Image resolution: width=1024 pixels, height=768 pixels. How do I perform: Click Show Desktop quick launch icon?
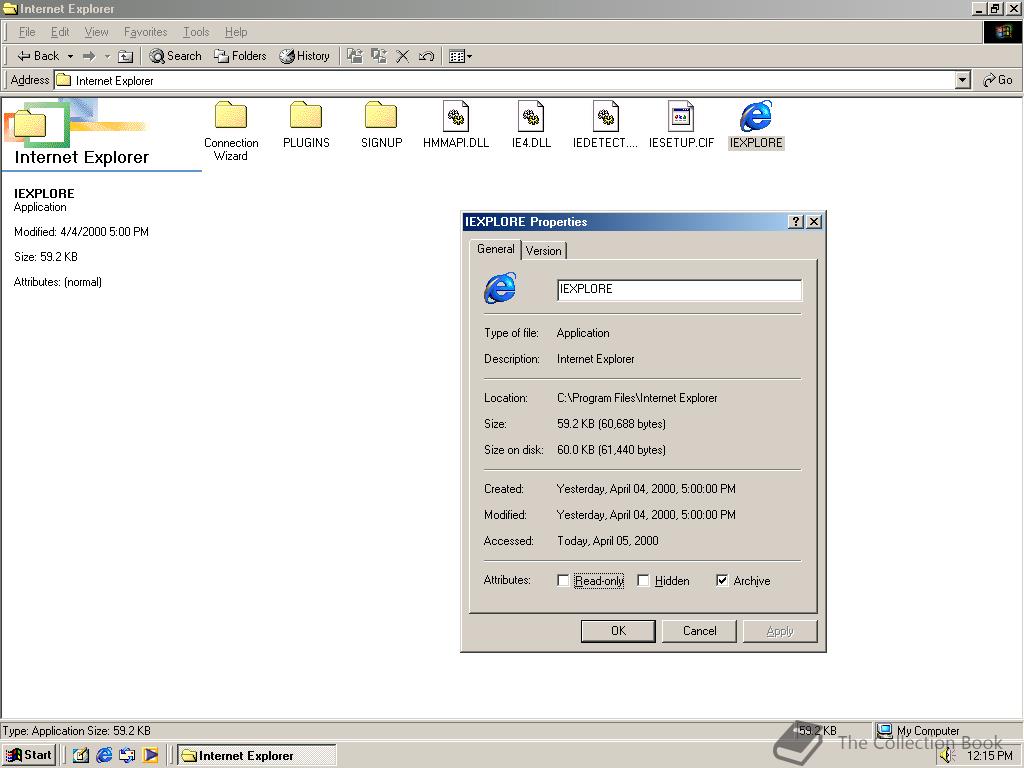80,756
